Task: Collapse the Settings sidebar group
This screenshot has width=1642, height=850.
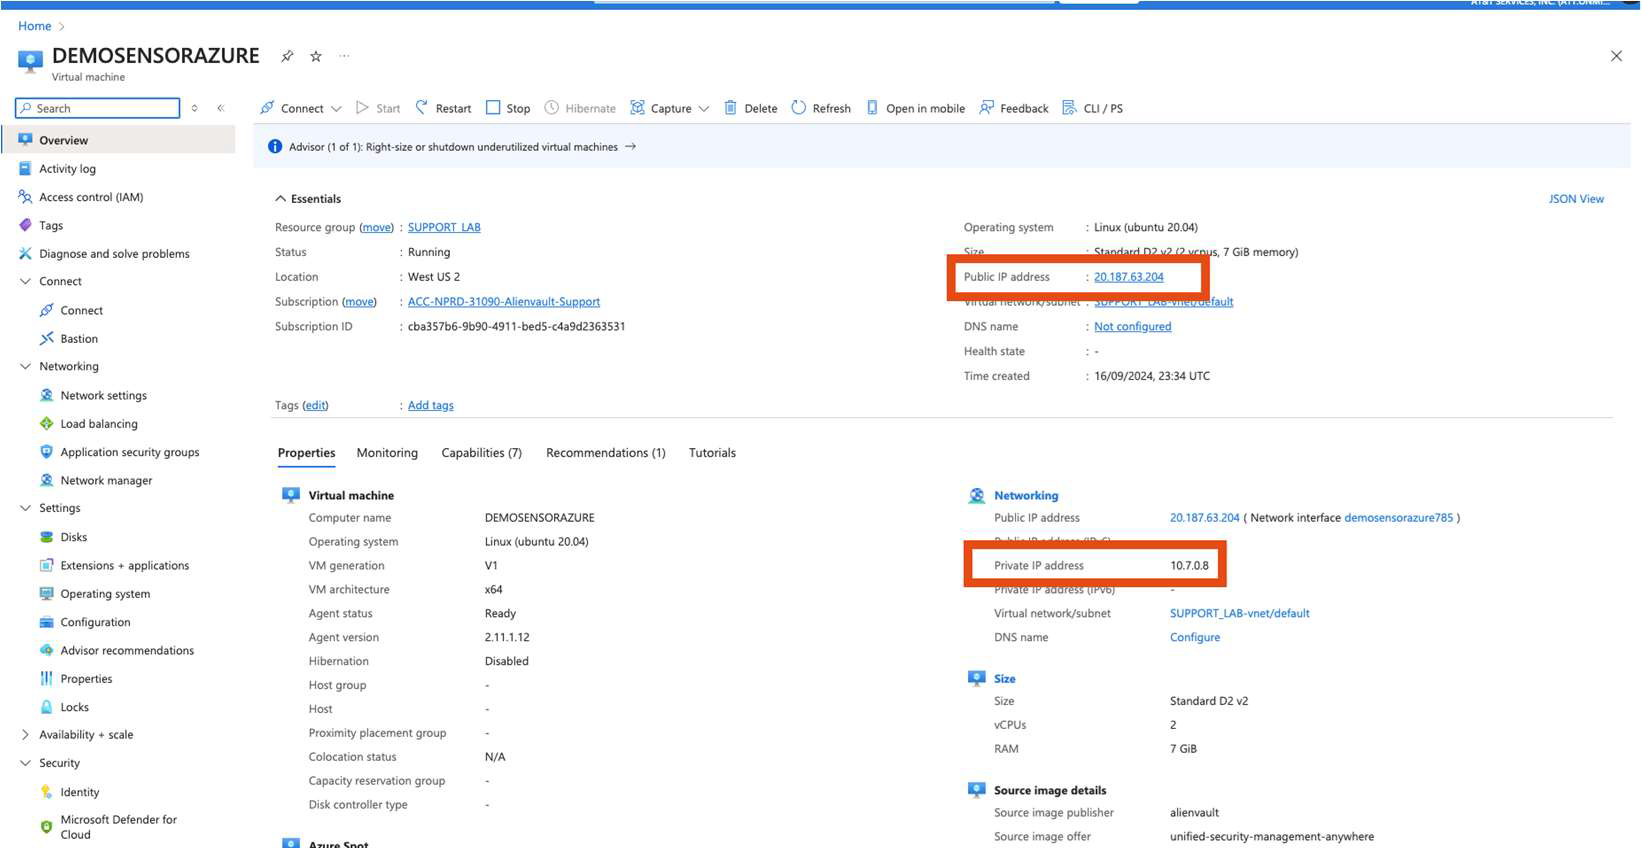Action: (26, 508)
